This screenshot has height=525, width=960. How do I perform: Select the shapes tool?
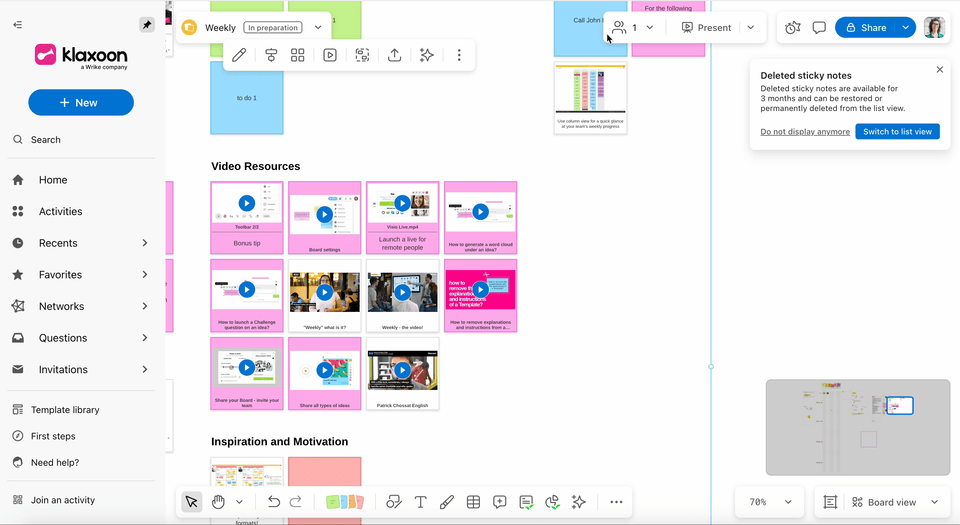point(394,502)
